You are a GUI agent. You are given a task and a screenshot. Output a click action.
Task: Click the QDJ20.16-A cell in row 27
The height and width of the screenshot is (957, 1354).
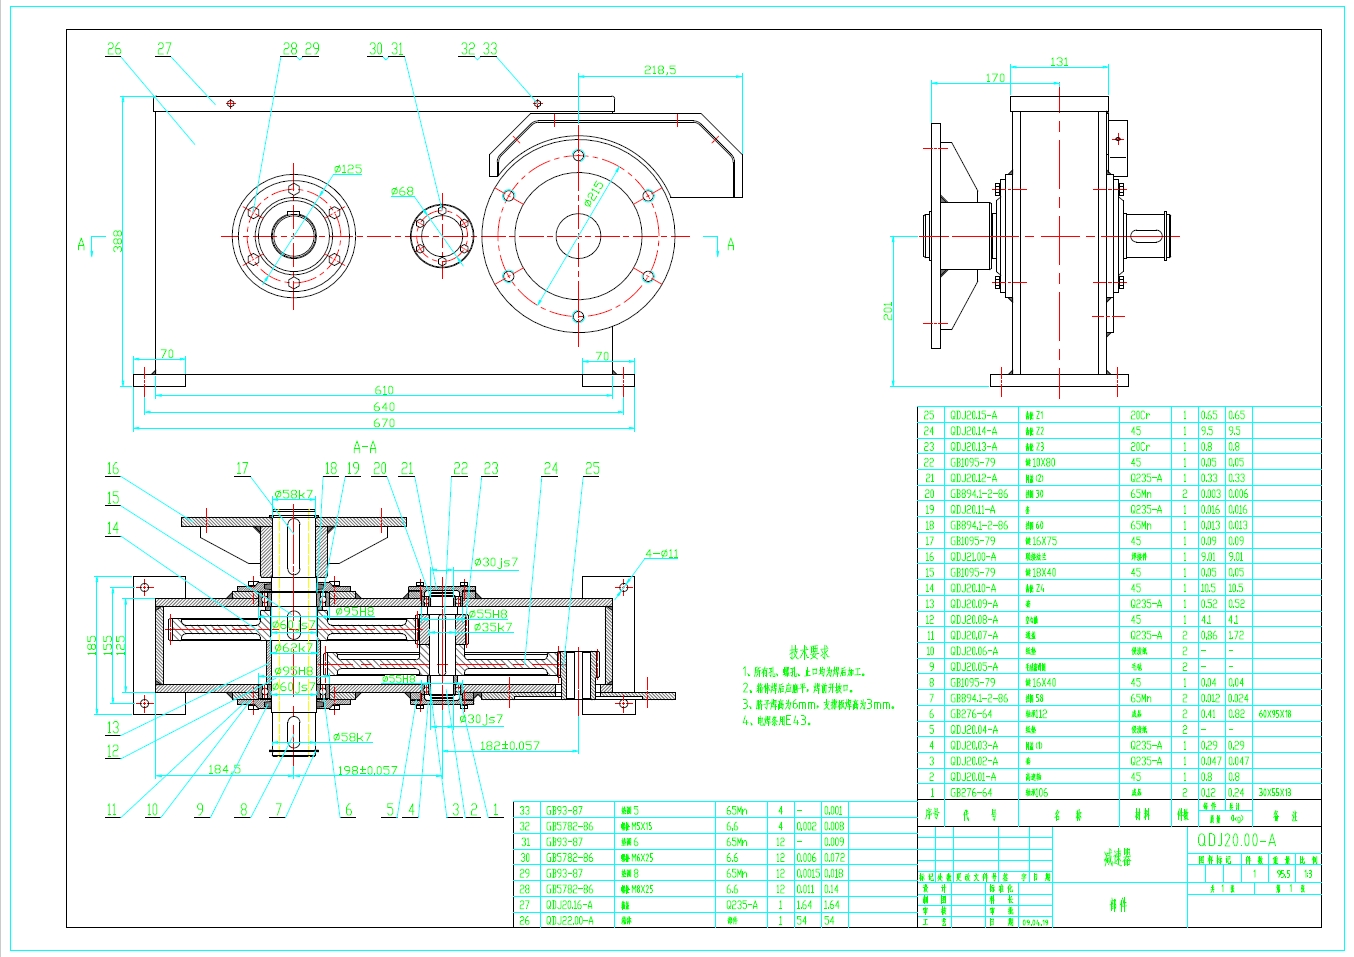tap(569, 905)
